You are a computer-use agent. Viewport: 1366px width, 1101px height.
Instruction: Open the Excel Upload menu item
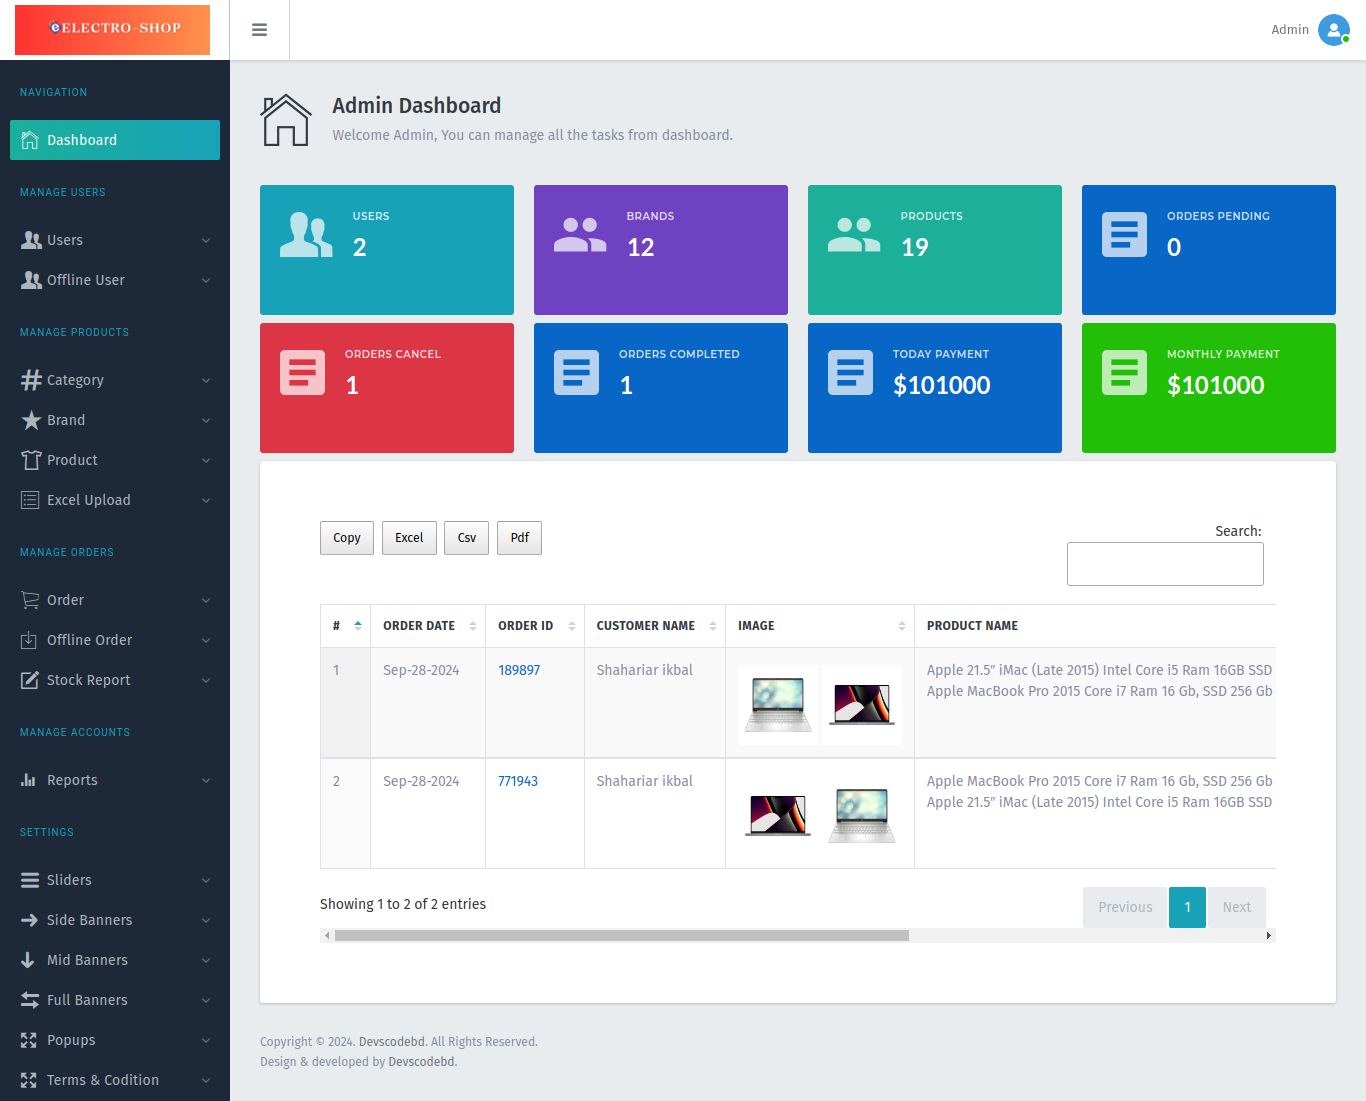point(88,500)
